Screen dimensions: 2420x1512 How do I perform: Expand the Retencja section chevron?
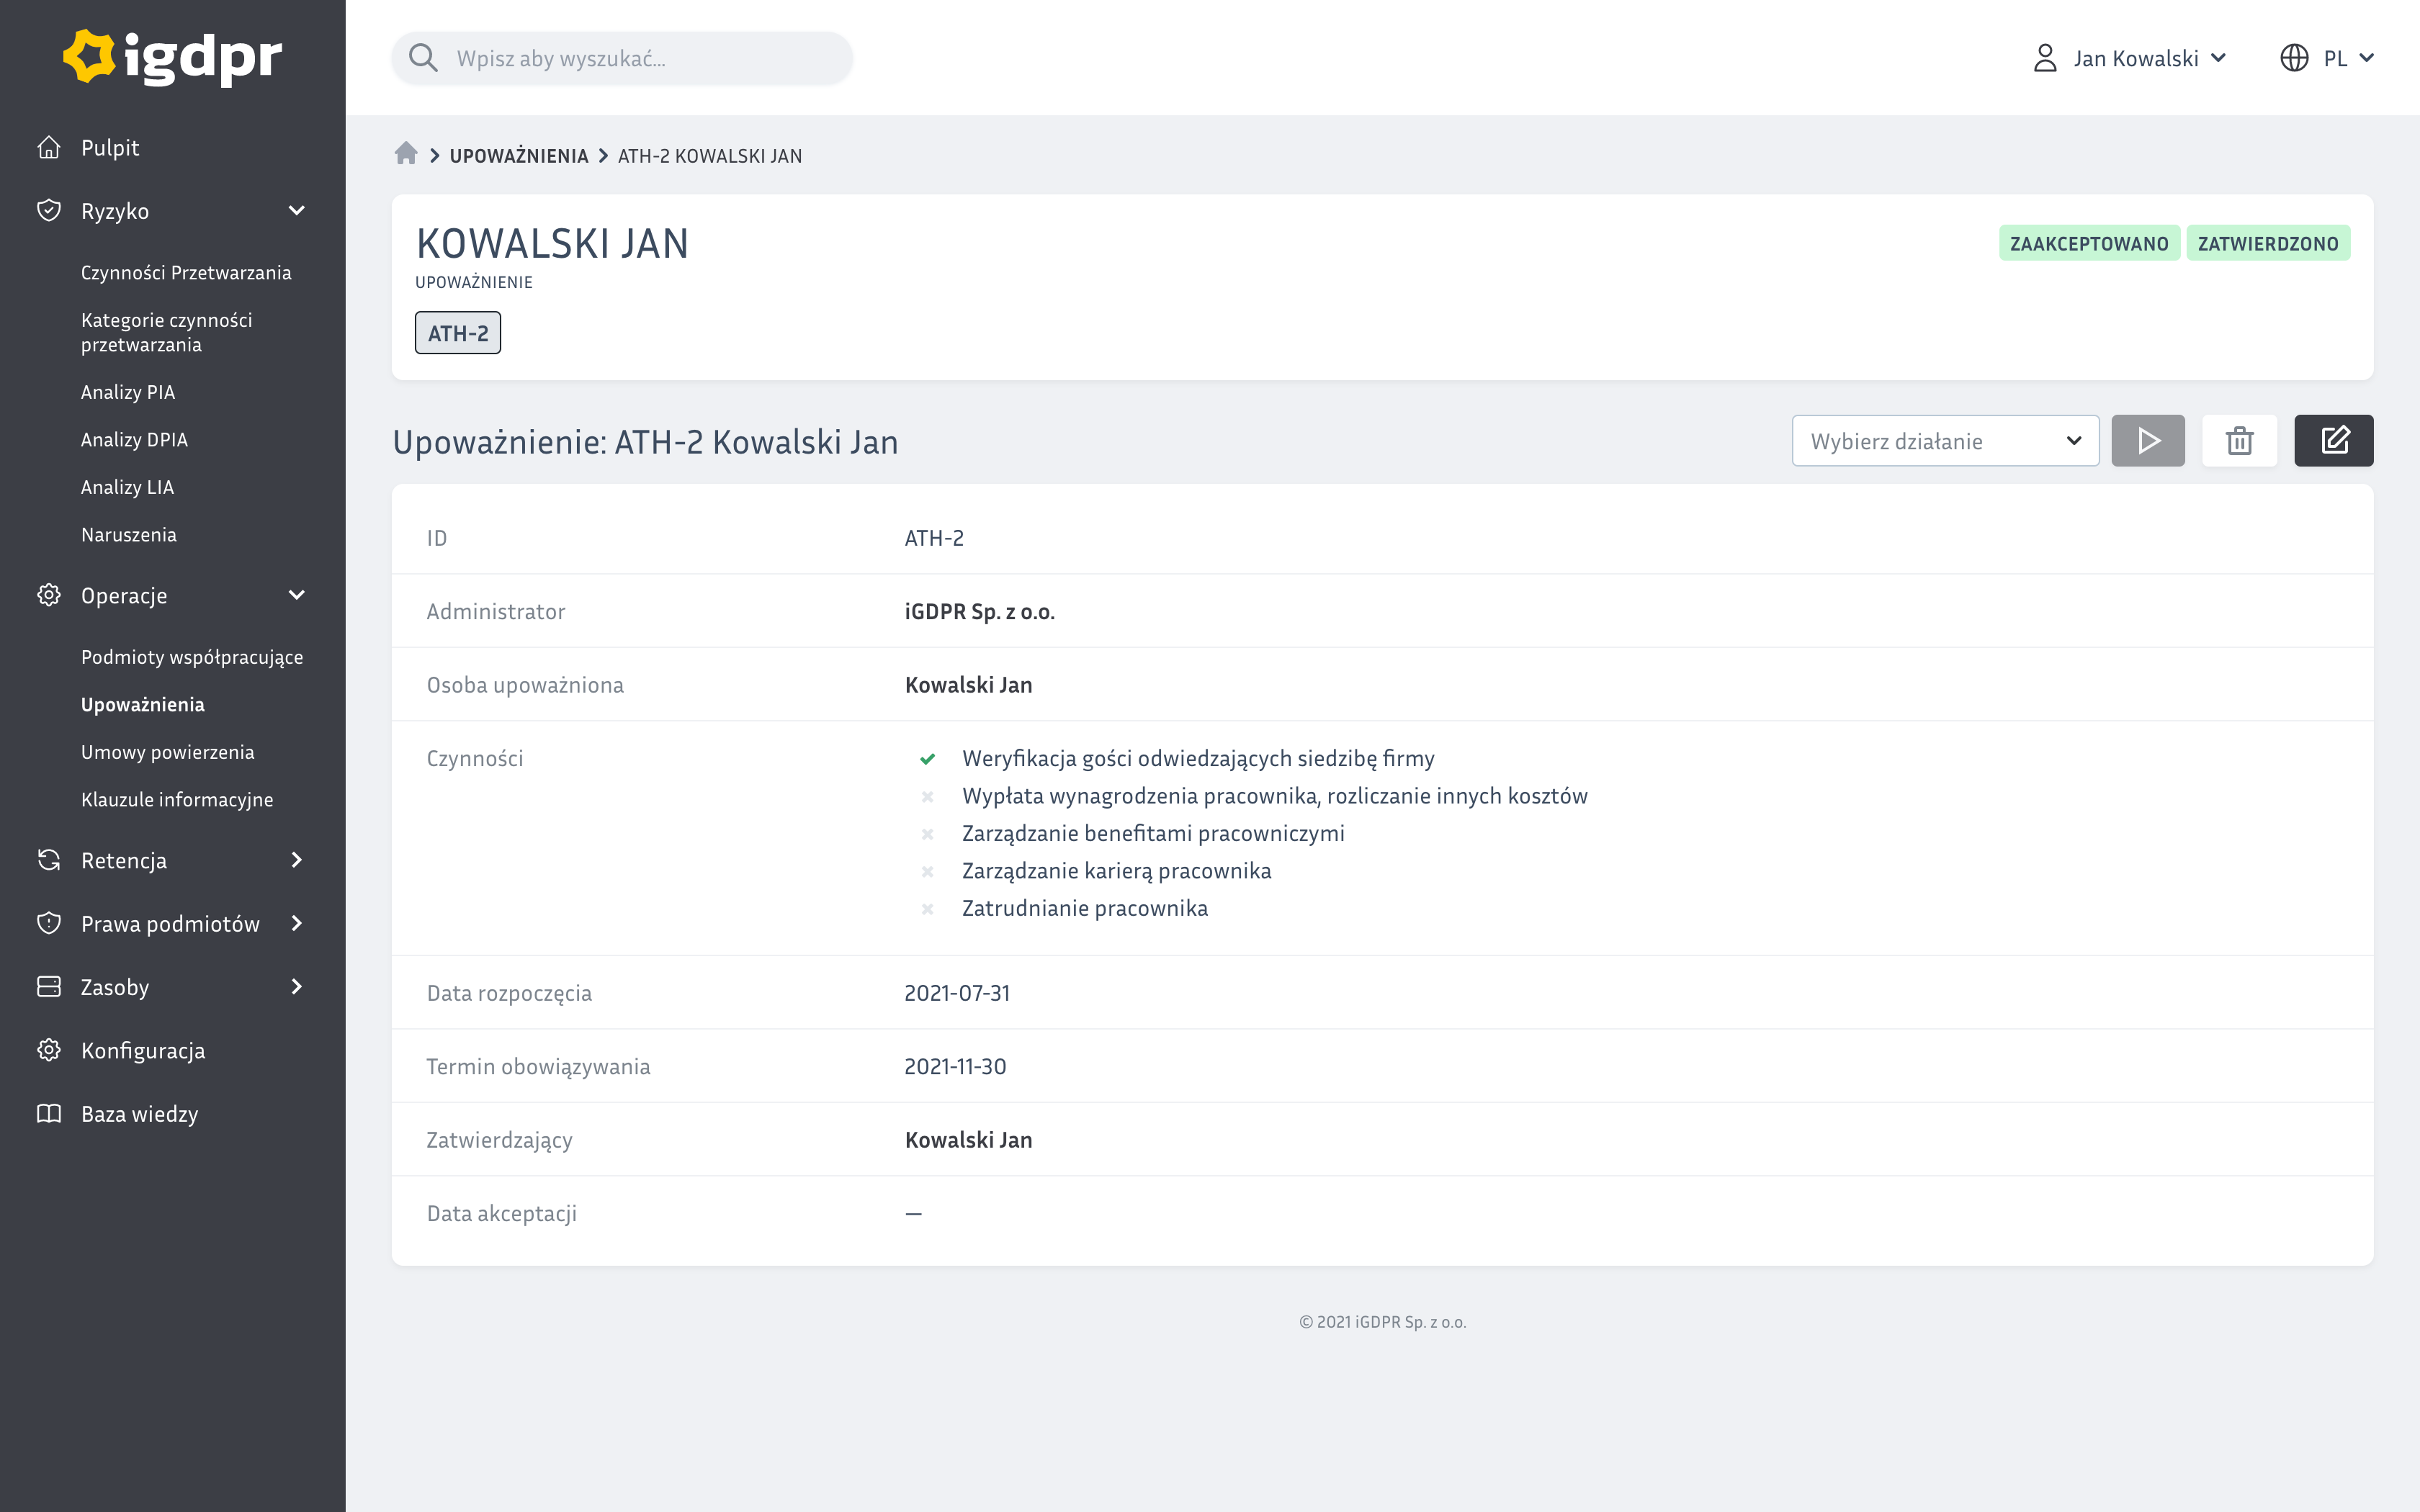[x=297, y=860]
